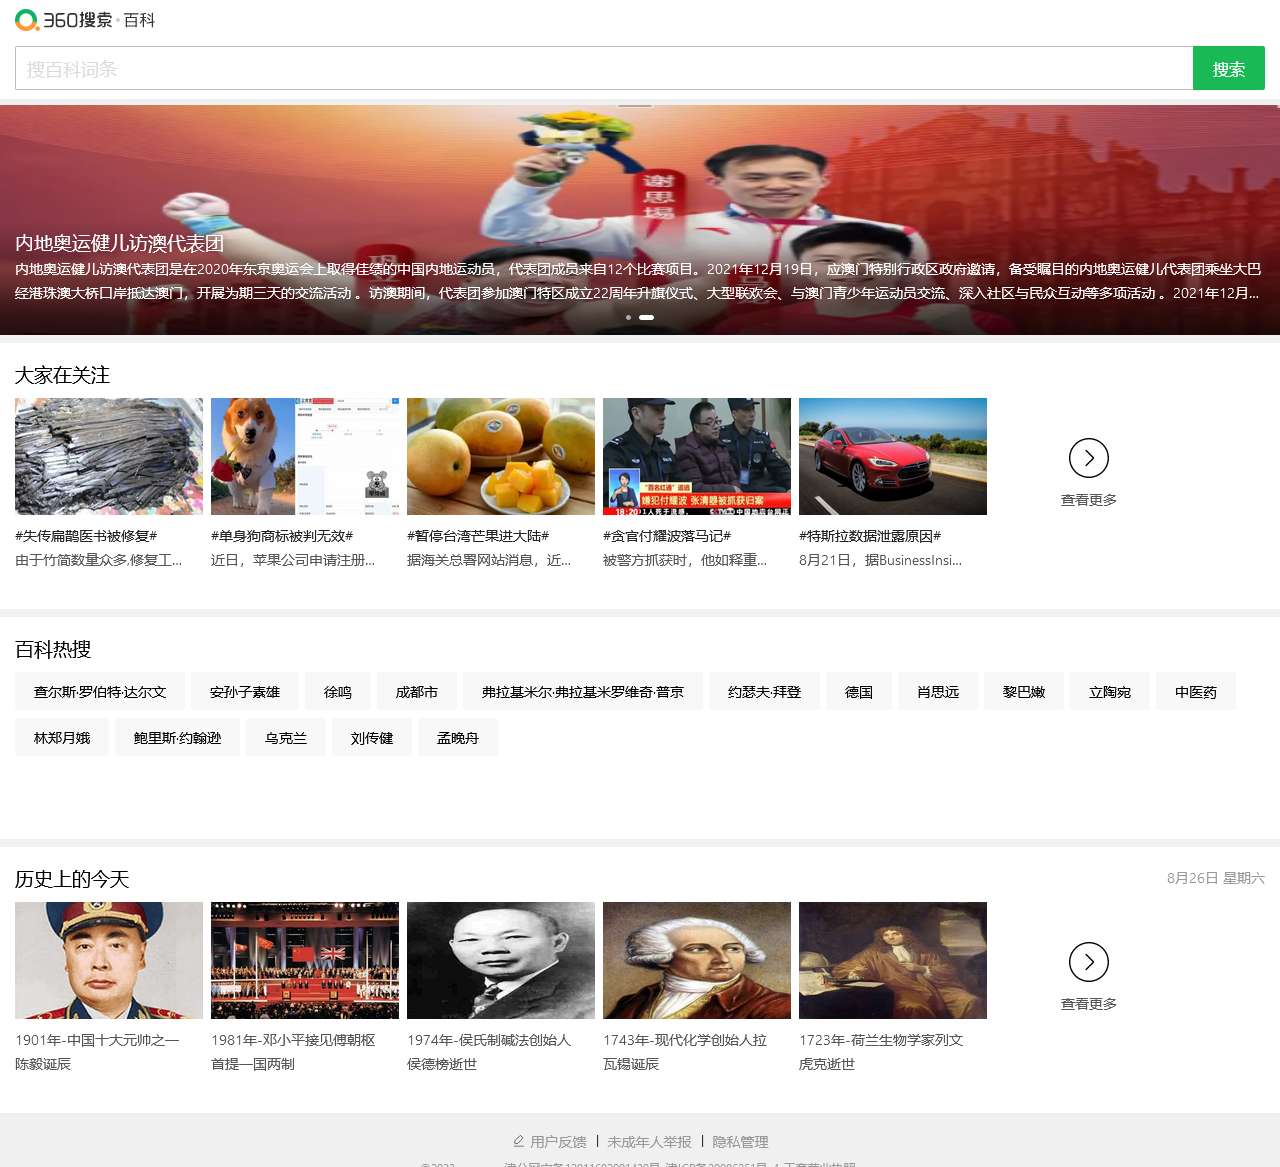Viewport: 1280px width, 1167px height.
Task: Open the 隐私管理 footer link
Action: pyautogui.click(x=740, y=1142)
